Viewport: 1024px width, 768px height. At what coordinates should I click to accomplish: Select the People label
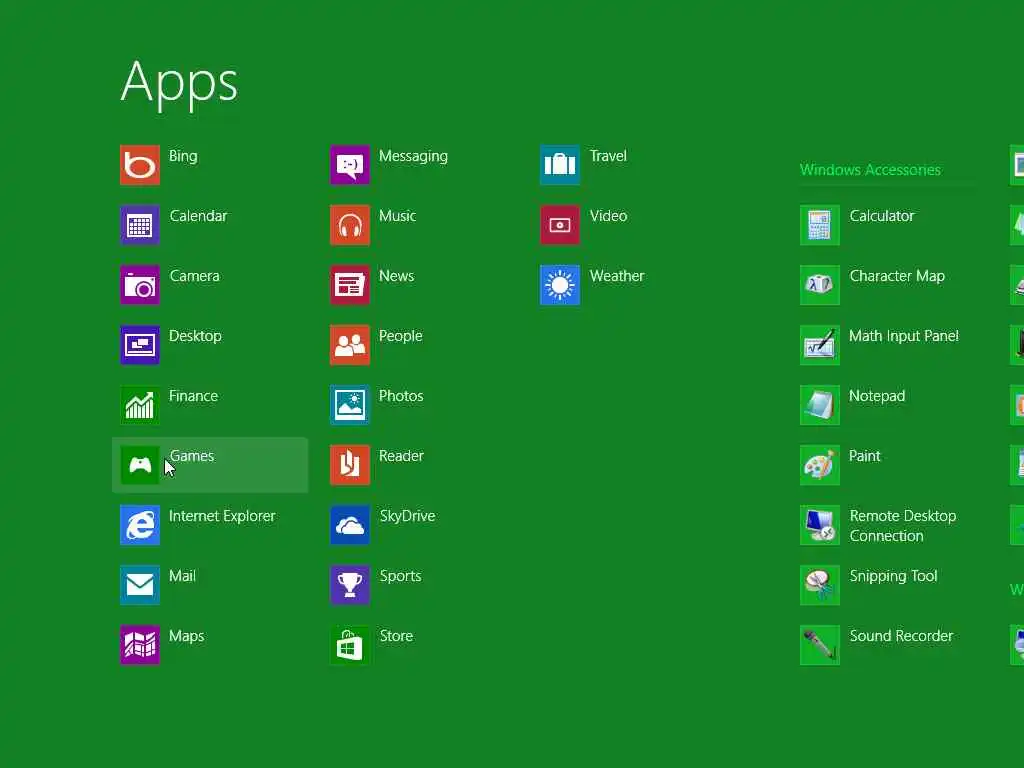coord(401,336)
